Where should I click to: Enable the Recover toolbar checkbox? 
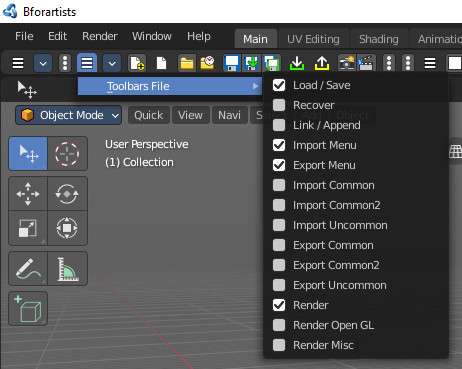(x=279, y=105)
